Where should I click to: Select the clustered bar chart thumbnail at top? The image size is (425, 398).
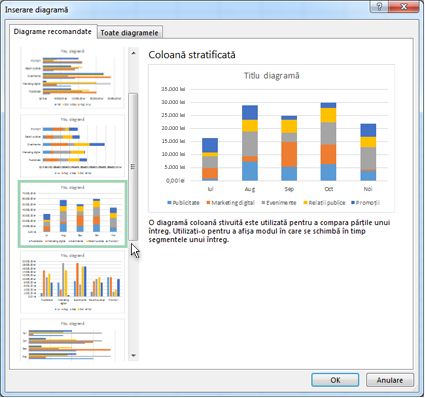coord(72,78)
